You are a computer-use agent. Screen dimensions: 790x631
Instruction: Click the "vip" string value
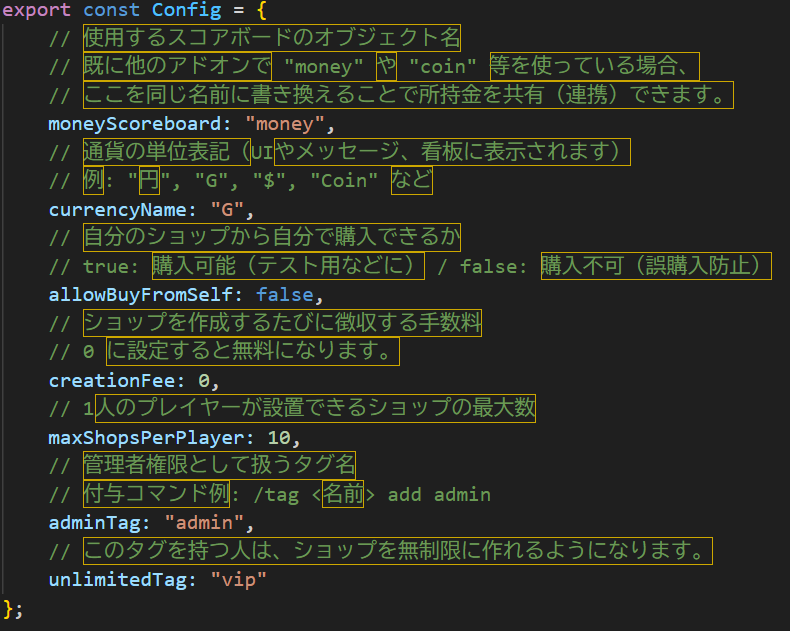click(x=239, y=580)
